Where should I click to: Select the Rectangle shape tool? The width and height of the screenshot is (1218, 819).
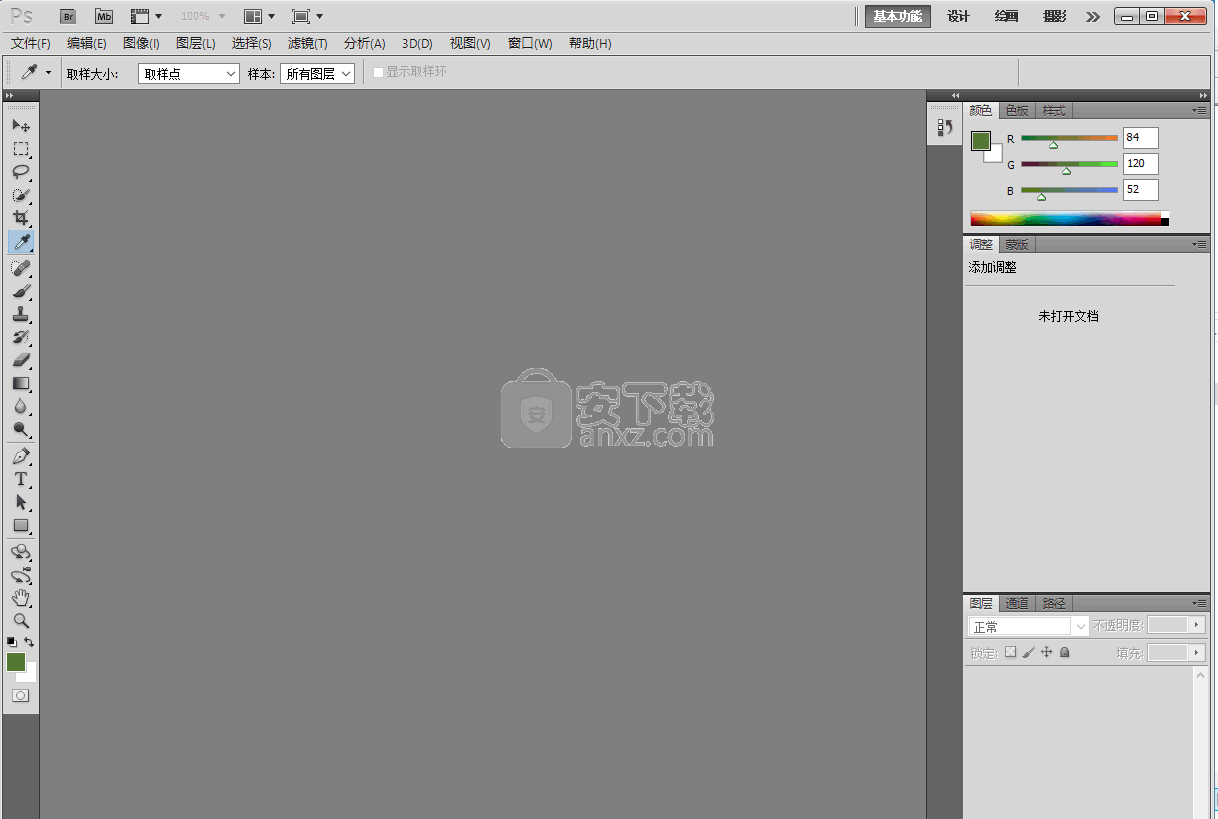click(x=20, y=525)
